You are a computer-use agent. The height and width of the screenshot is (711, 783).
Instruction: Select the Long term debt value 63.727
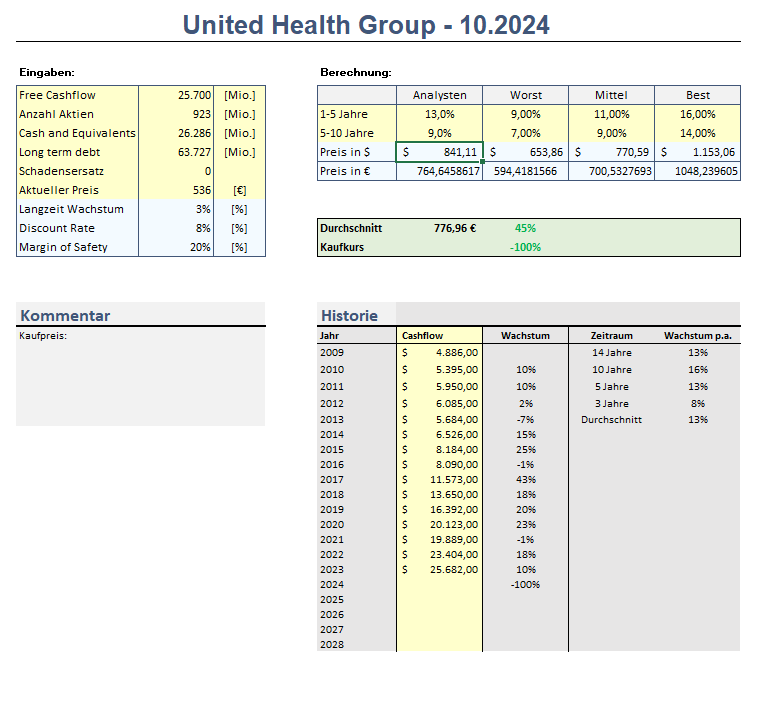pos(176,152)
